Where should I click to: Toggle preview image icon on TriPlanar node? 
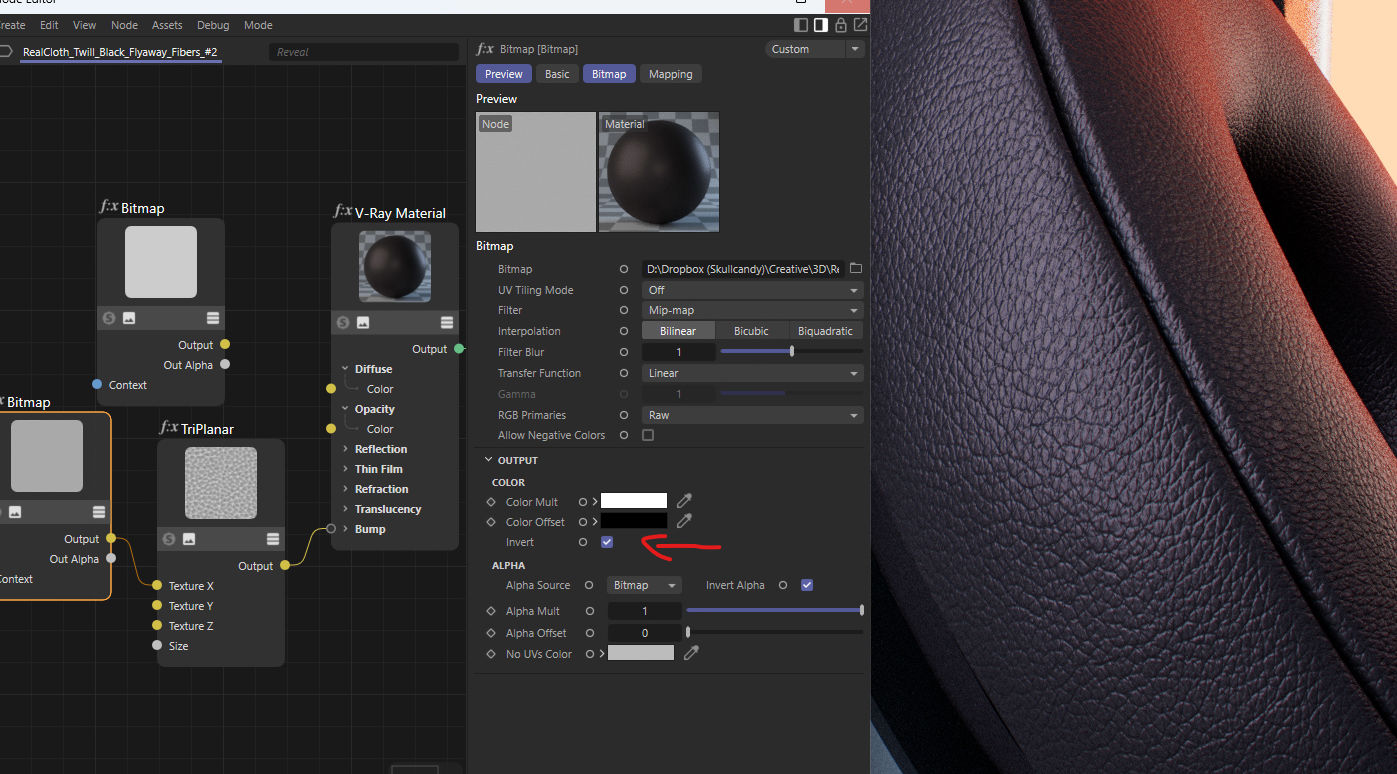[189, 539]
